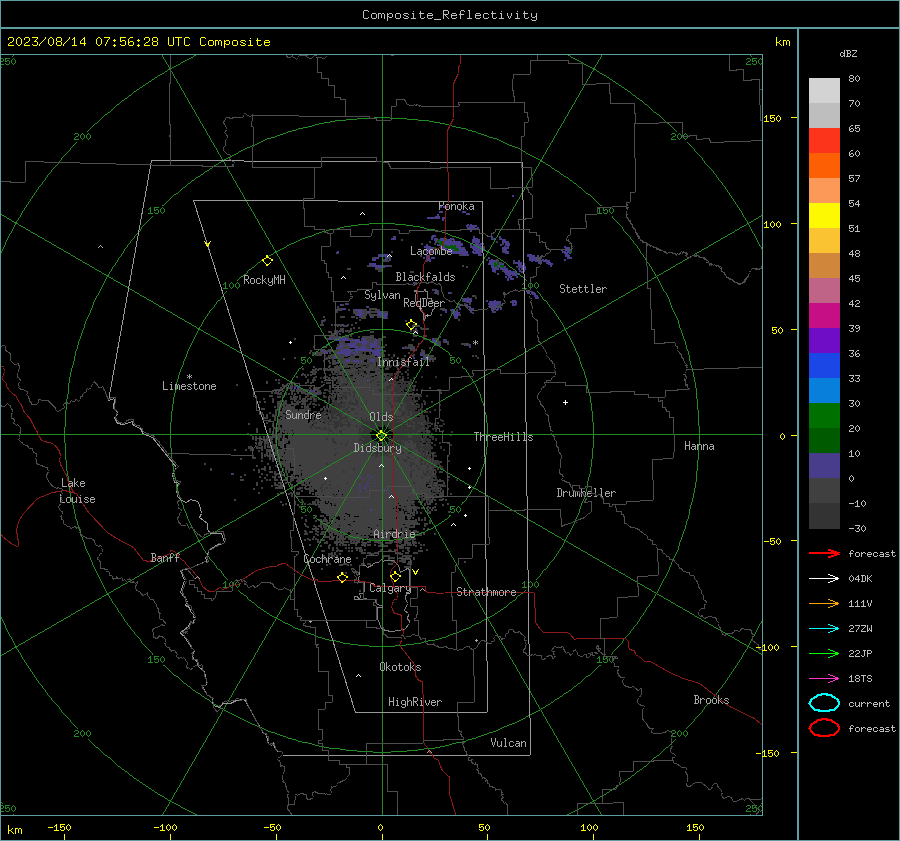Click the cyan current ellipse icon
The height and width of the screenshot is (841, 900).
[824, 703]
